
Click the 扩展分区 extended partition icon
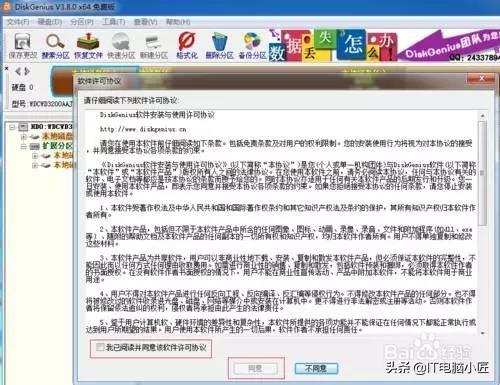pyautogui.click(x=35, y=146)
